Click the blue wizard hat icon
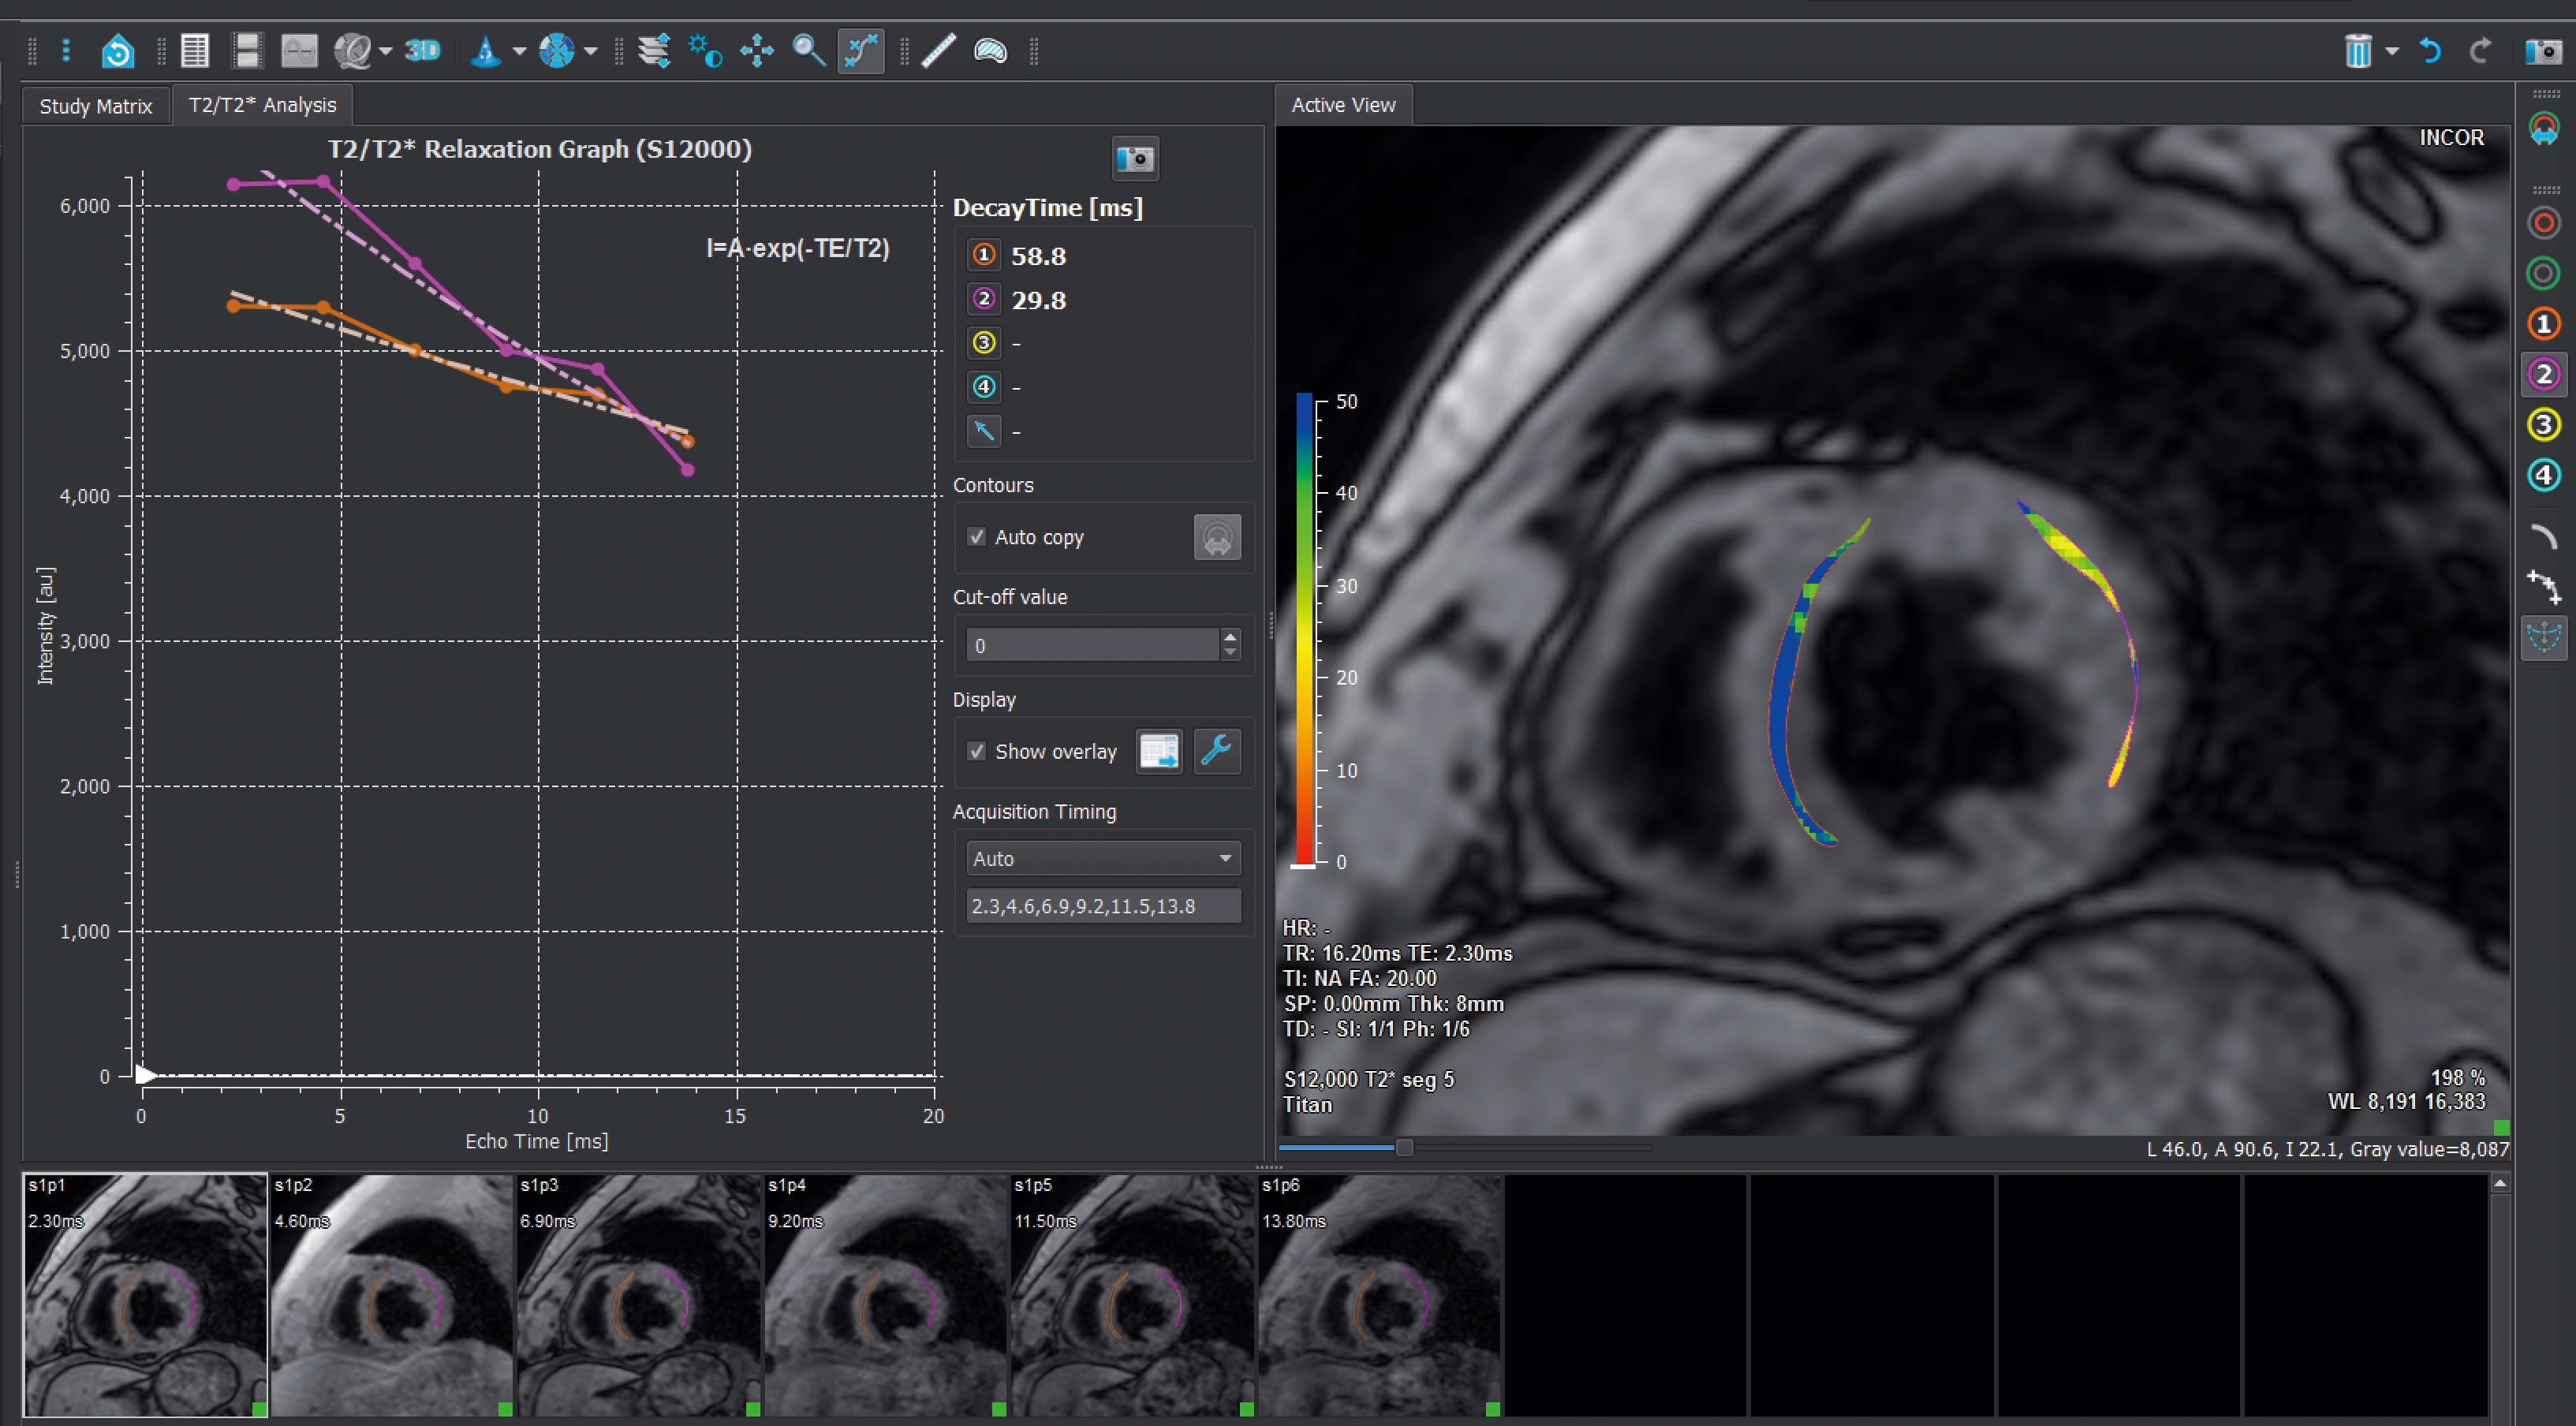The height and width of the screenshot is (1426, 2576). click(485, 50)
